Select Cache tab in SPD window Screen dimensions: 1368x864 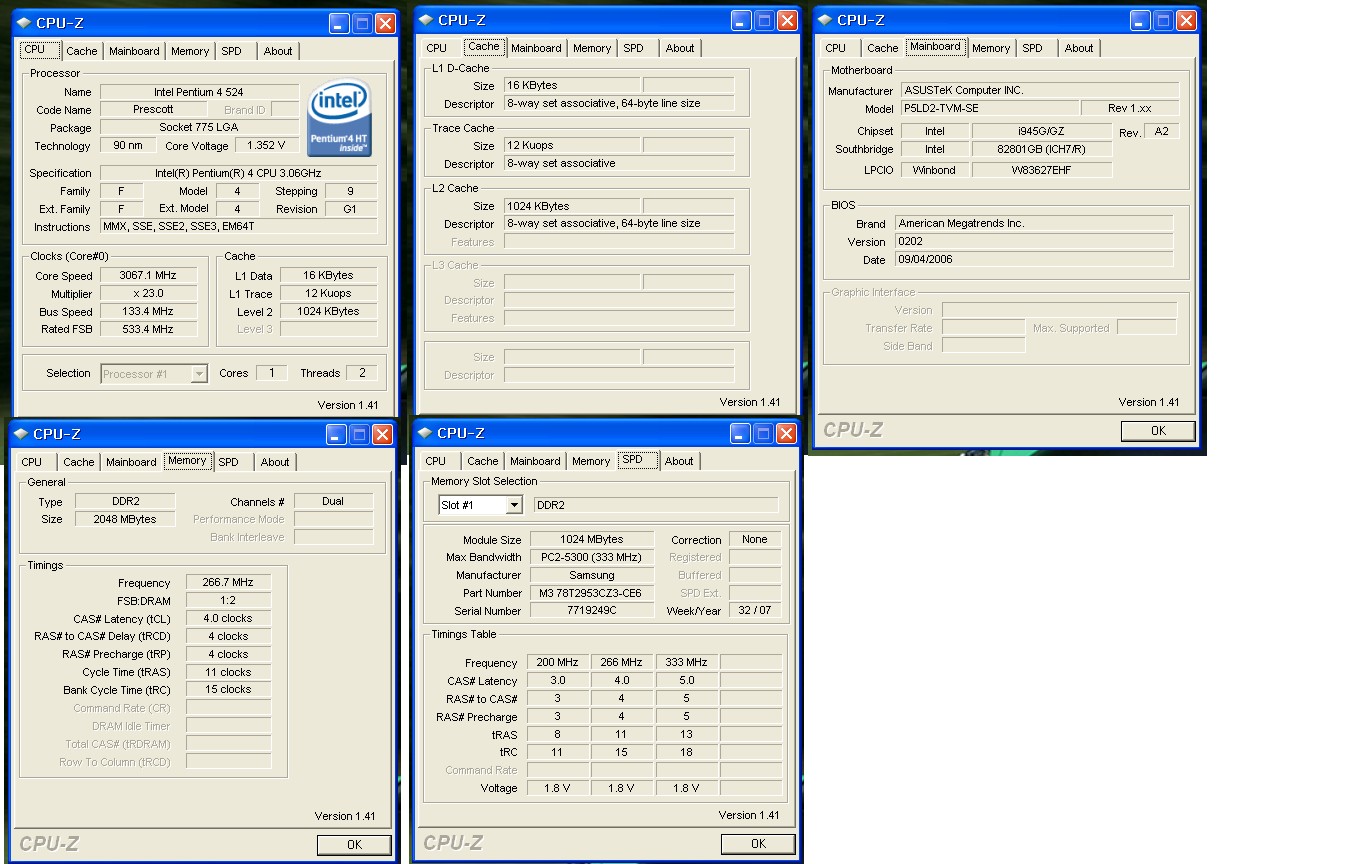(x=482, y=461)
